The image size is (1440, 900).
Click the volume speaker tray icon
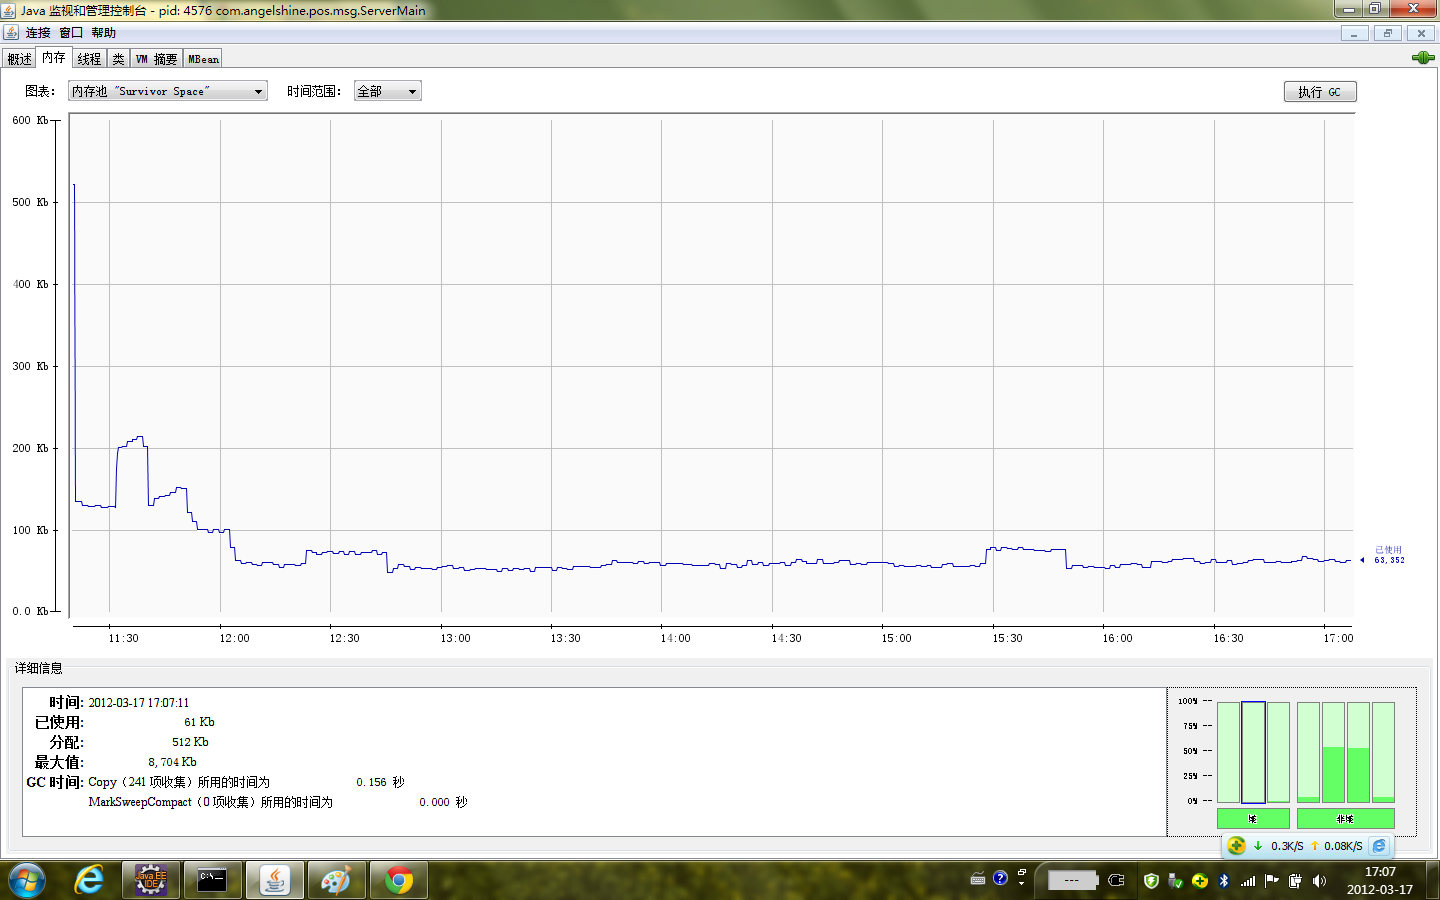coord(1319,881)
